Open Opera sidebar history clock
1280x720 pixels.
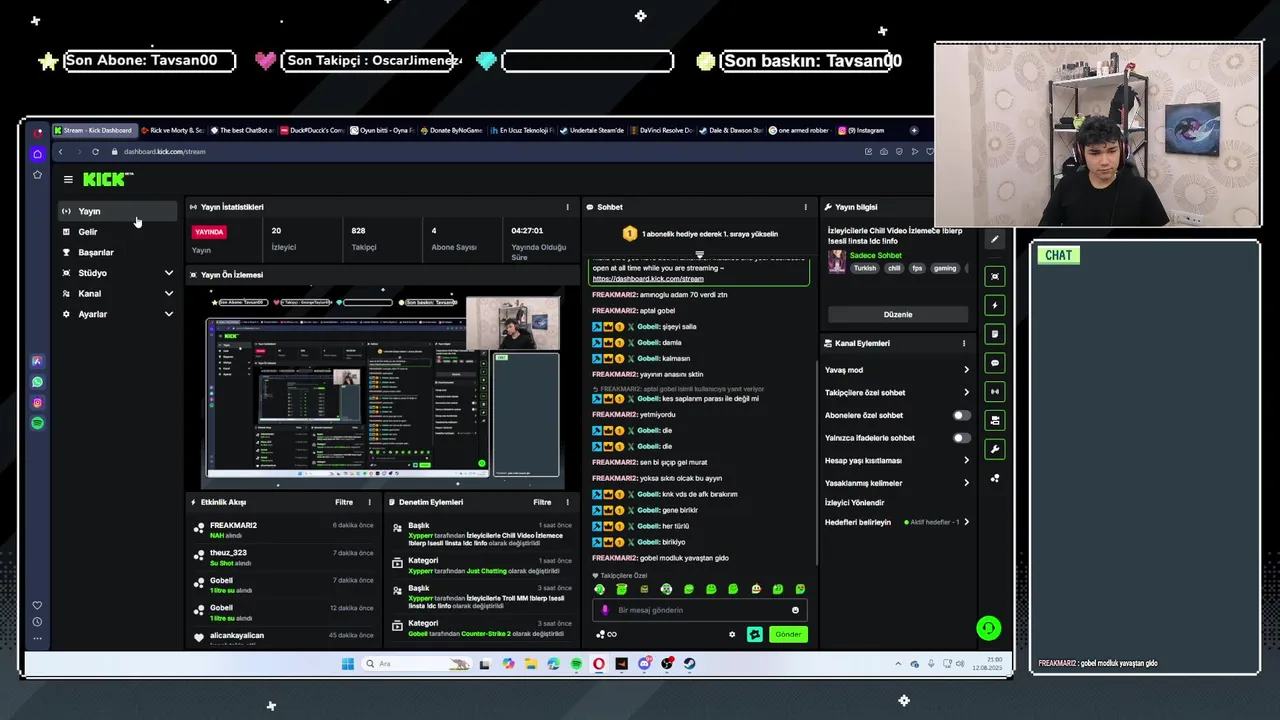coord(37,622)
